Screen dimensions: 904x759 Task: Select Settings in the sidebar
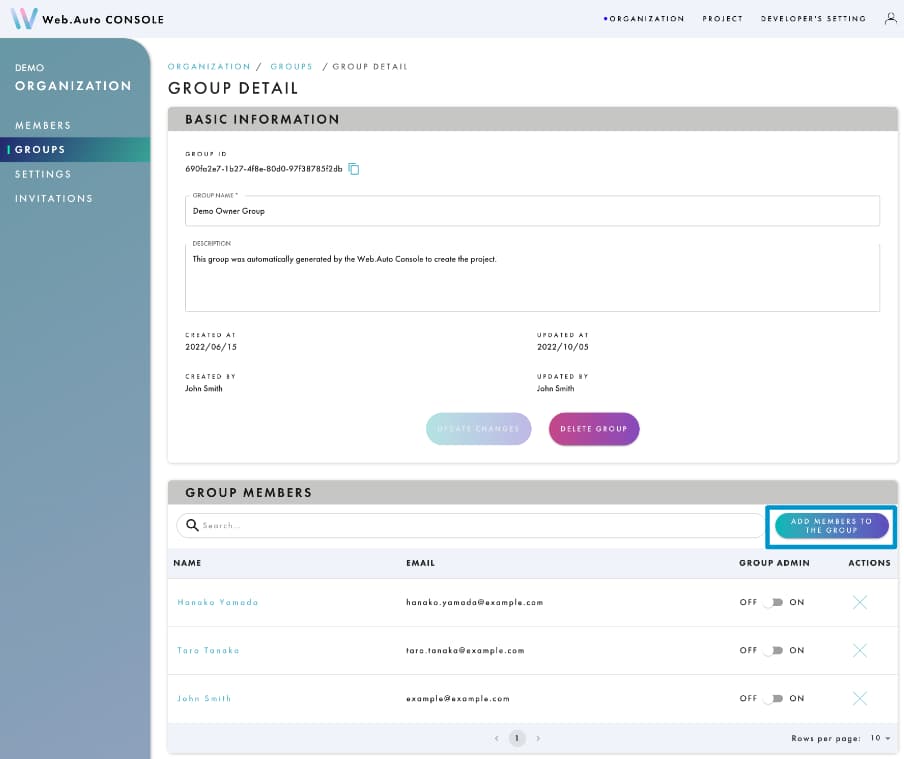pos(43,174)
